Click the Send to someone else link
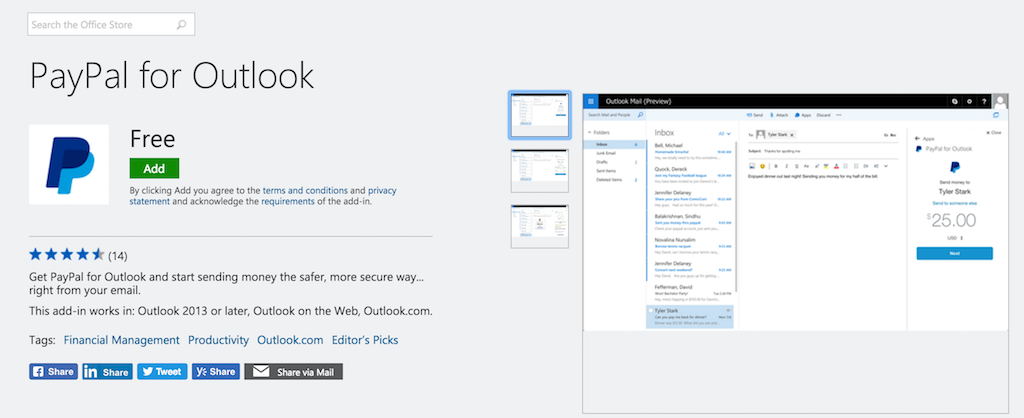Screen dimensions: 1024x418 (x=954, y=203)
